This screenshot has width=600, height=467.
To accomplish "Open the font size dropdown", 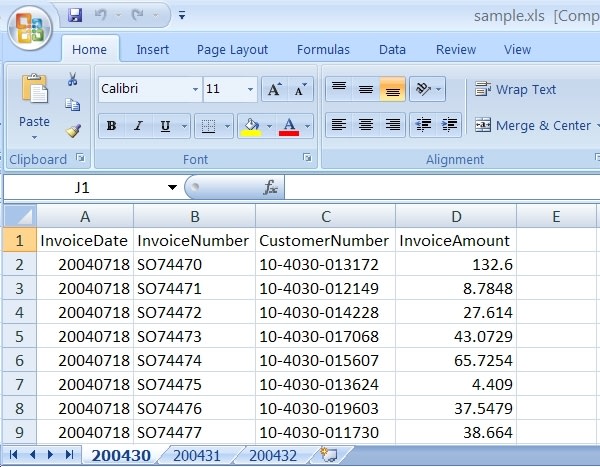I will point(250,90).
